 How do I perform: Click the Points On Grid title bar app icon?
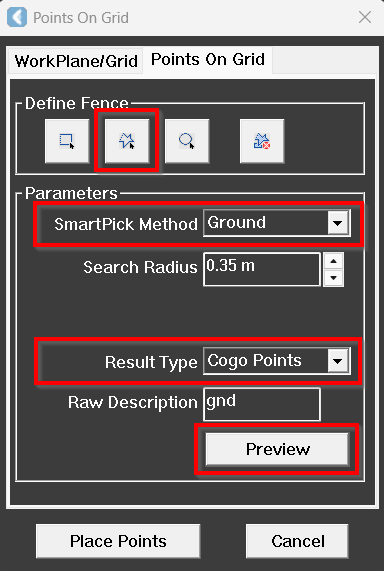pyautogui.click(x=17, y=17)
